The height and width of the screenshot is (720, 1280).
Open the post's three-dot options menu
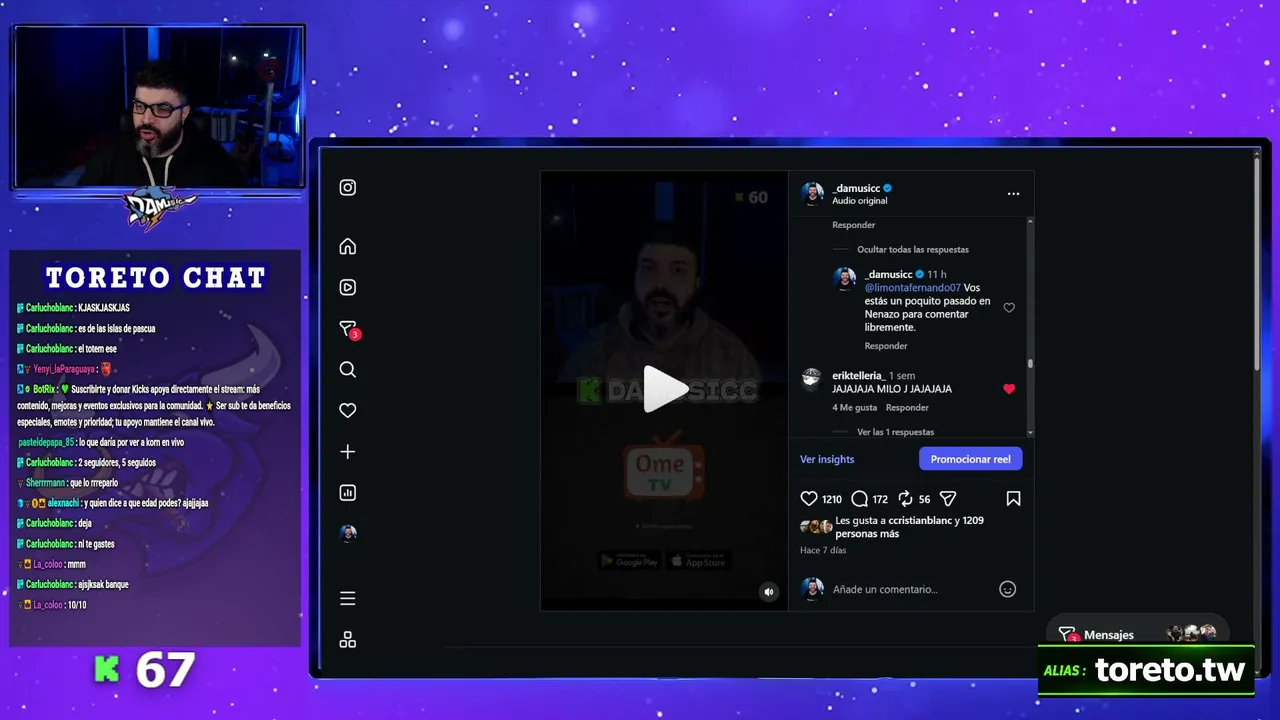[1013, 194]
